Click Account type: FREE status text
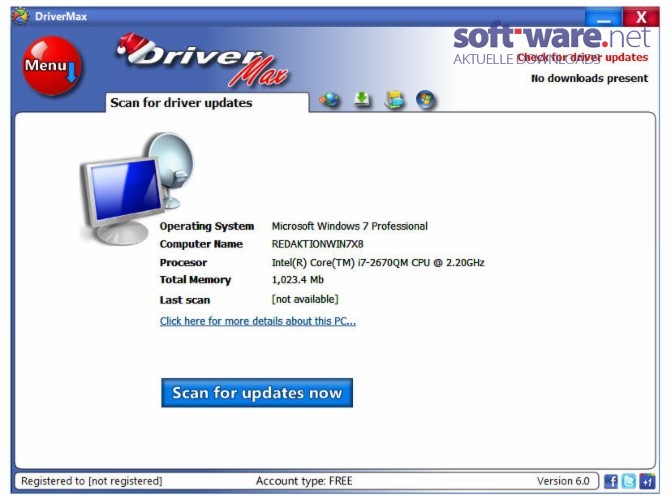Image resolution: width=671 pixels, height=500 pixels. coord(304,481)
